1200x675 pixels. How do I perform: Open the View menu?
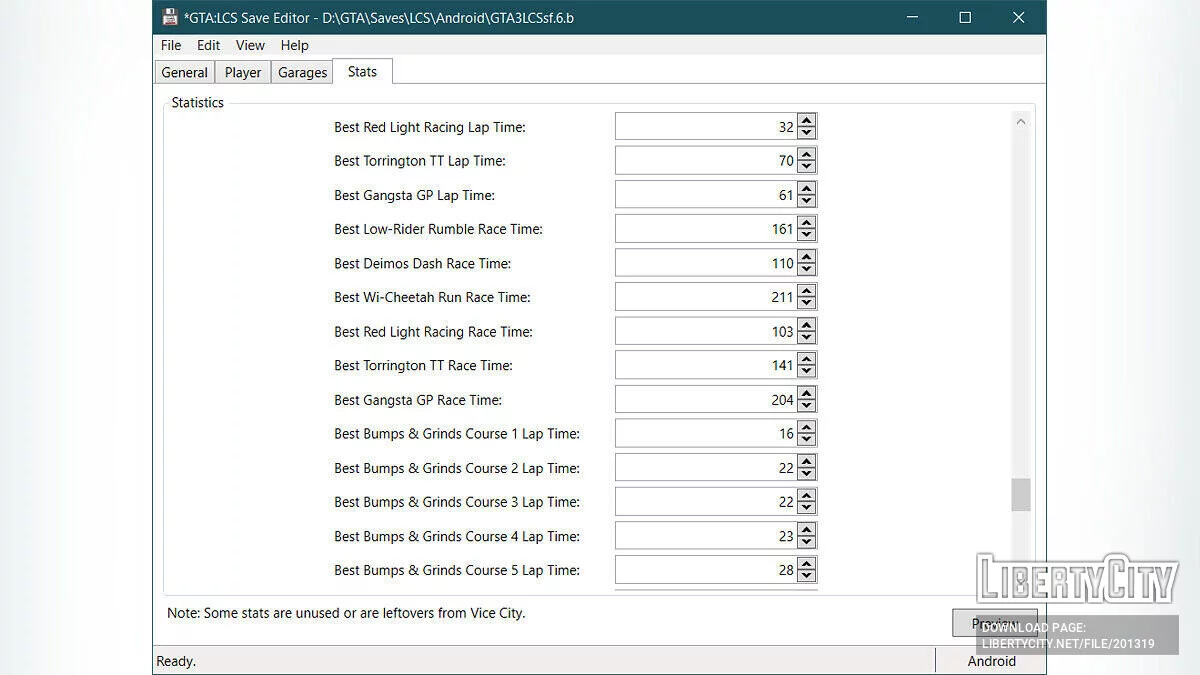[250, 45]
